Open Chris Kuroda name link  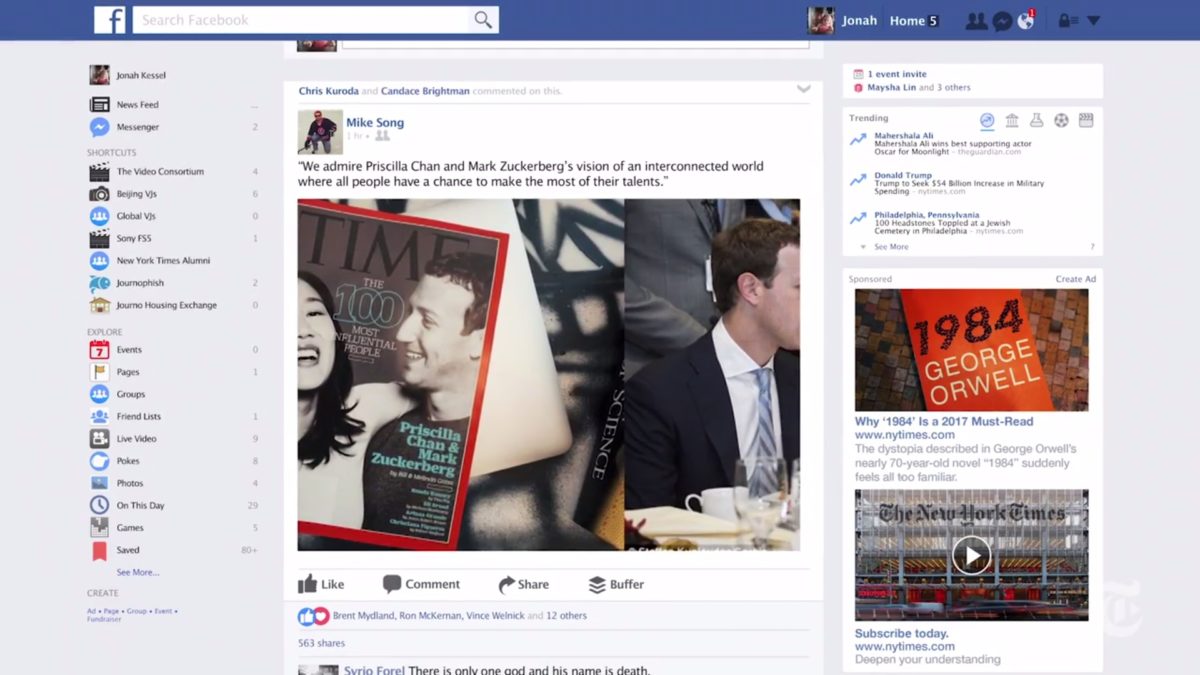[x=328, y=91]
